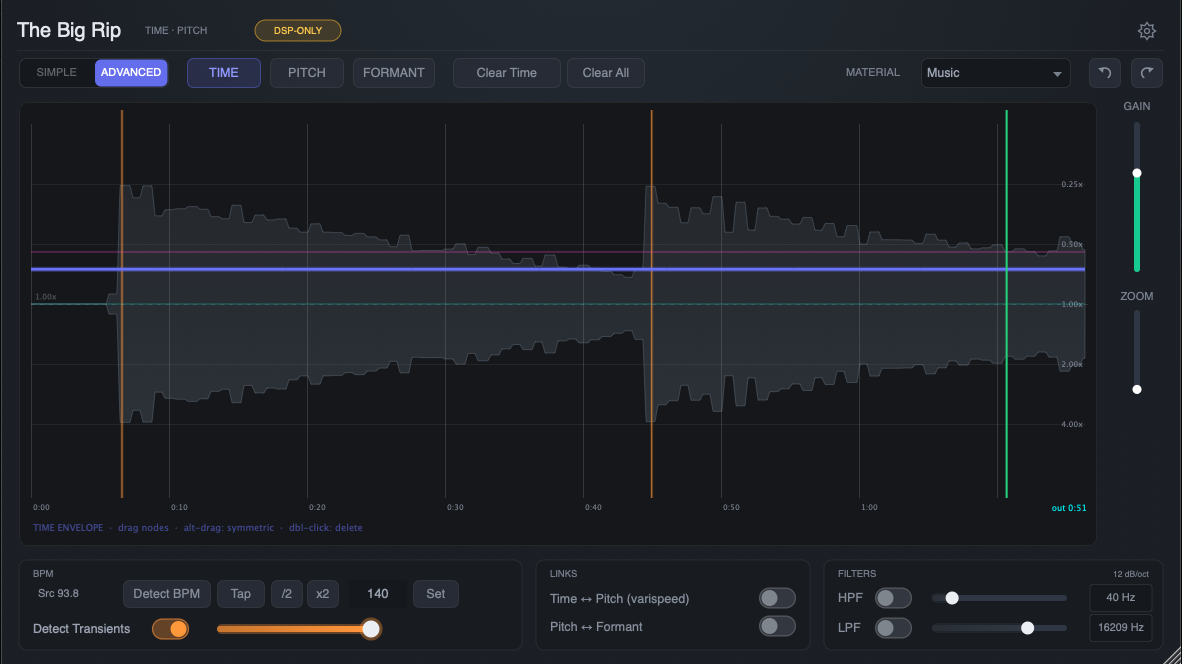Click the blue time envelope line
This screenshot has width=1182, height=664.
[558, 269]
